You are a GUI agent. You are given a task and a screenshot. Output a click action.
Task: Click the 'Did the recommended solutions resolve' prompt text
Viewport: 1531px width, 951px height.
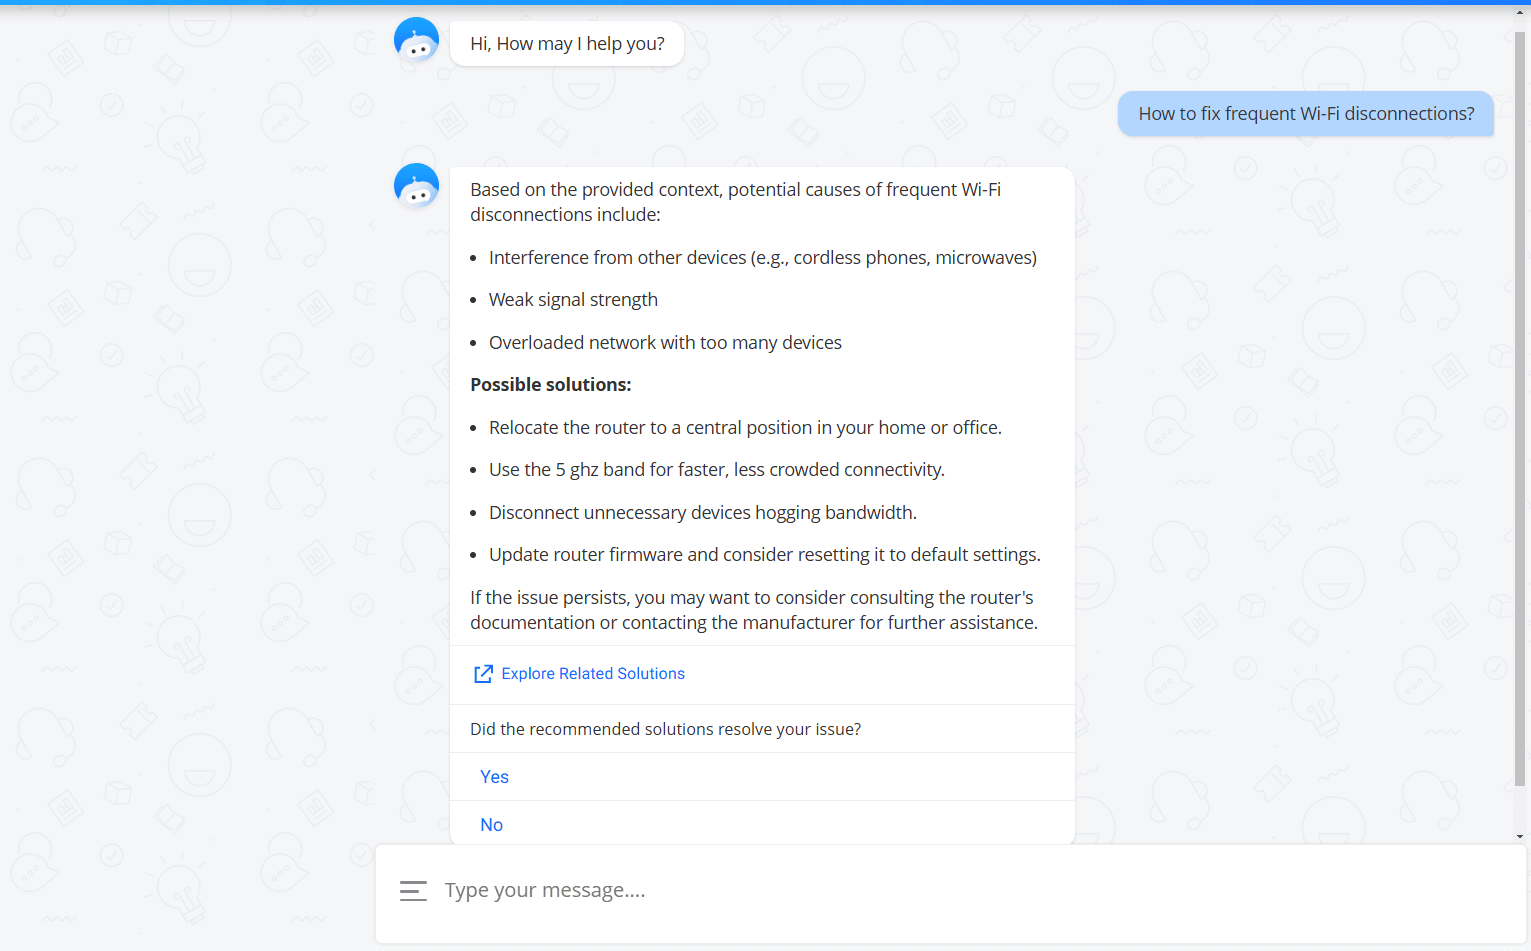click(x=665, y=729)
